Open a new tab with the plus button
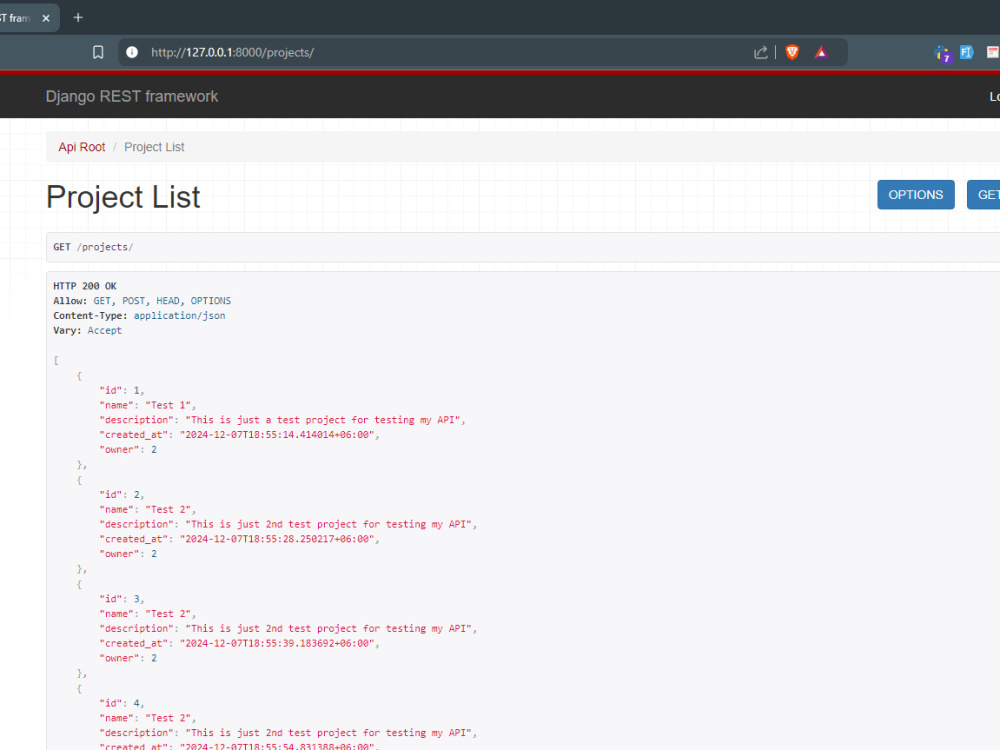Viewport: 1000px width, 750px height. point(78,18)
